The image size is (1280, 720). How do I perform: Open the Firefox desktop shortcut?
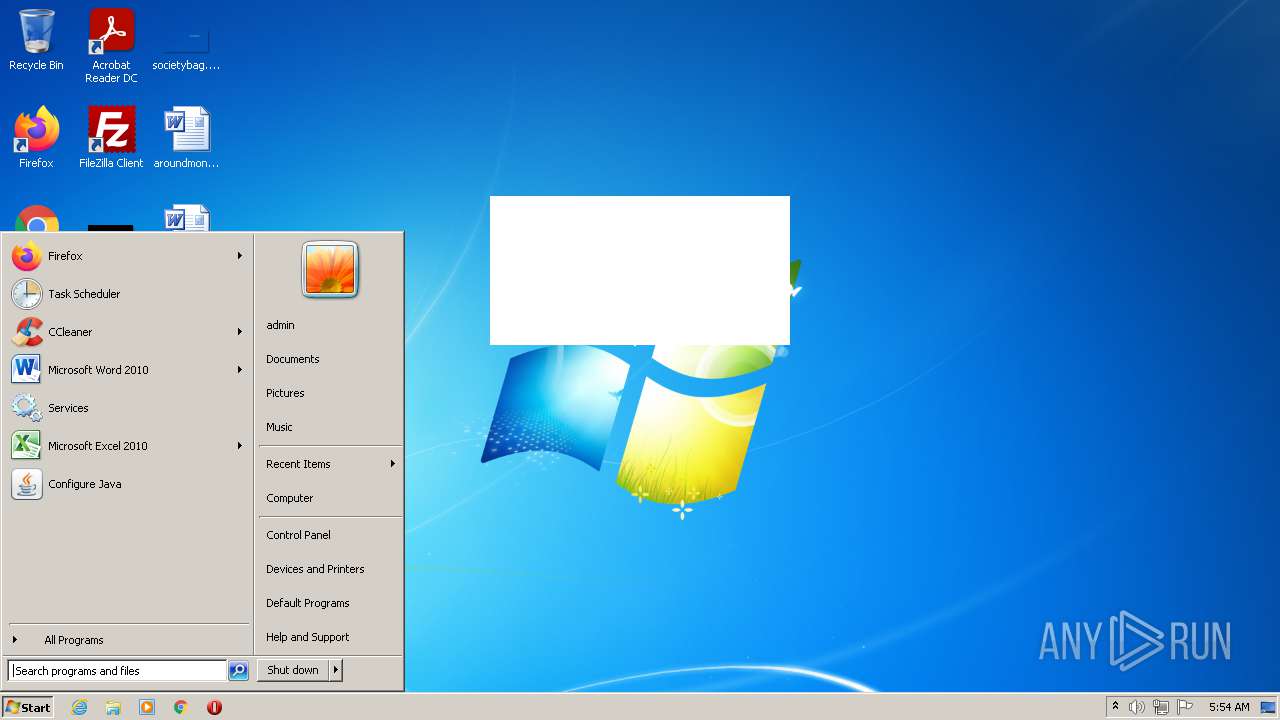(36, 137)
